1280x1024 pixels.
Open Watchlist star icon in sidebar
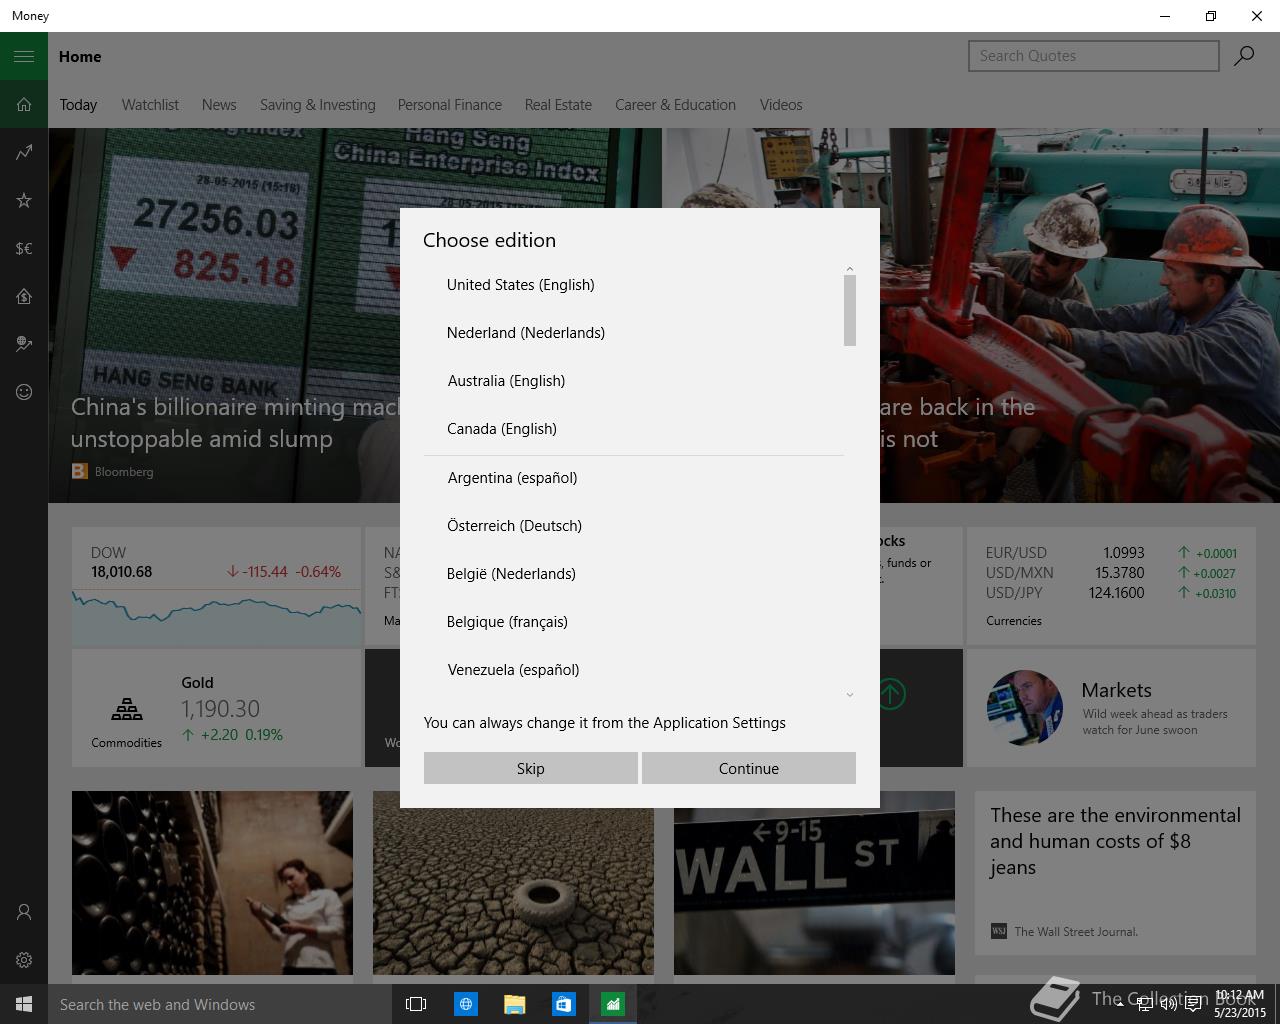24,200
